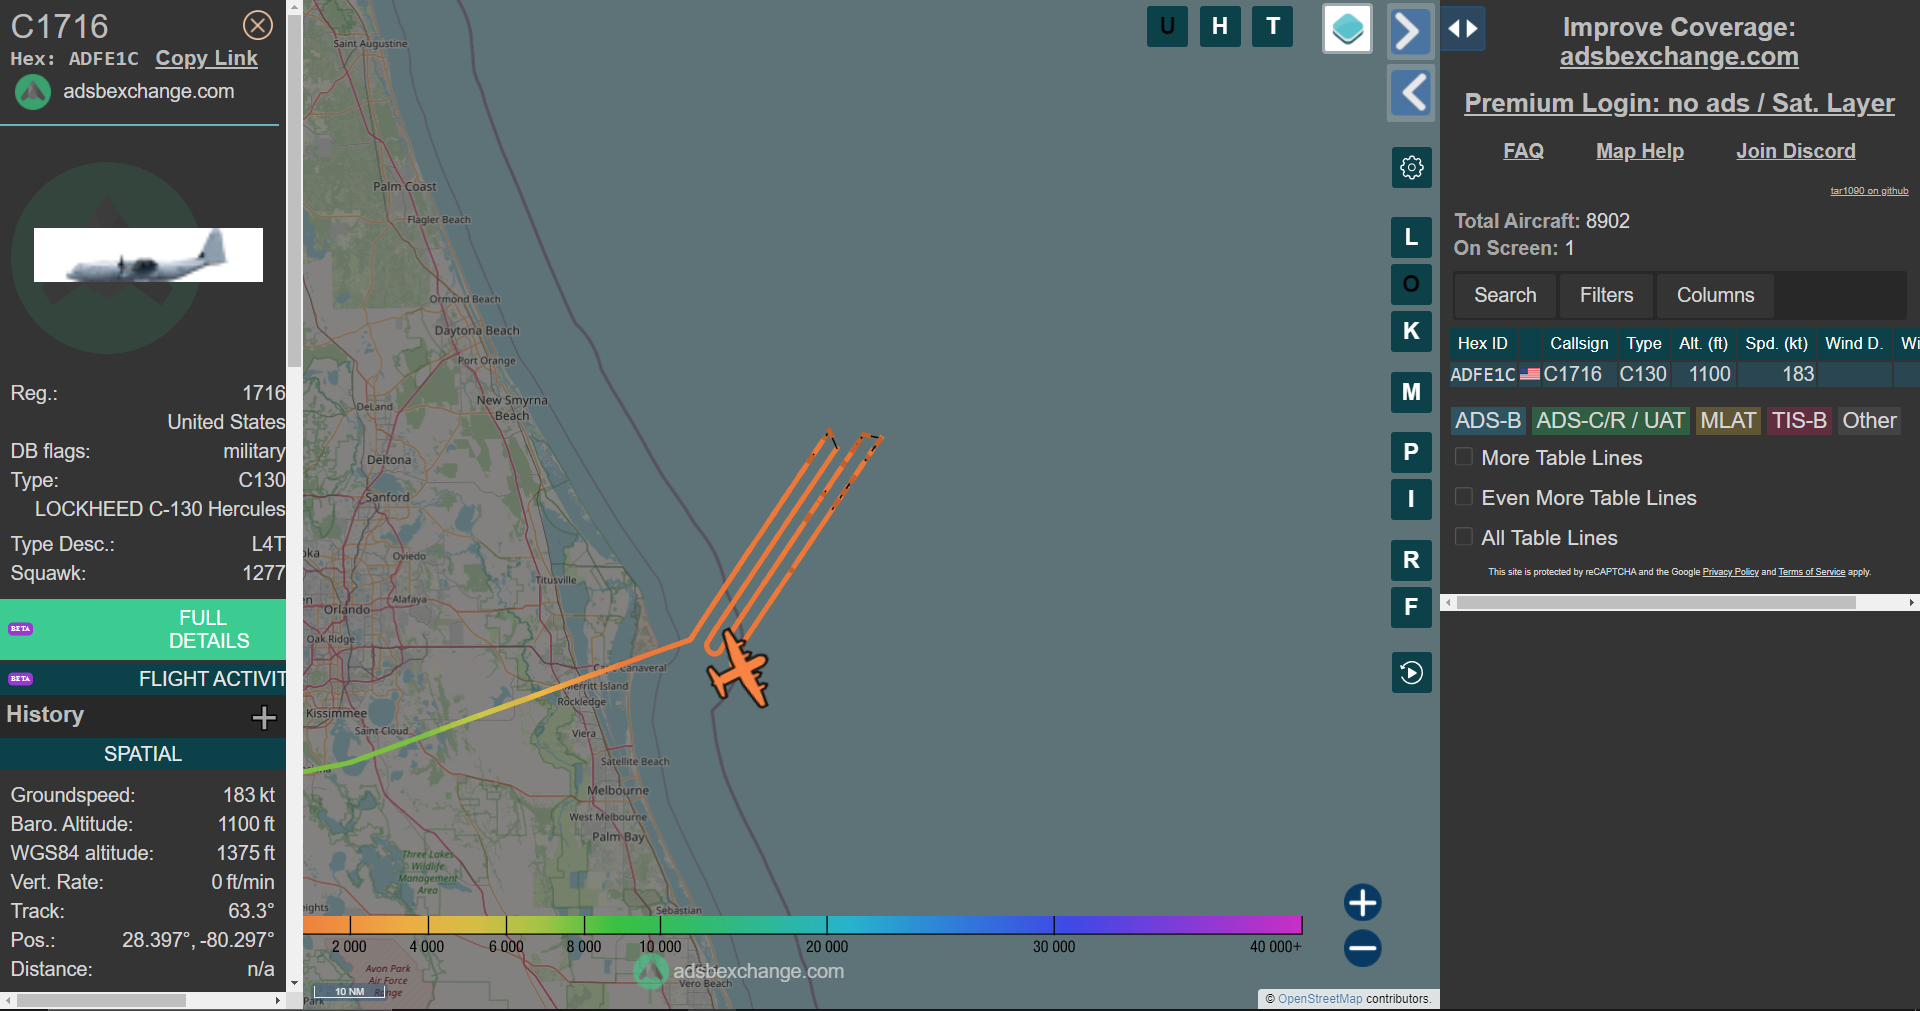The width and height of the screenshot is (1920, 1011).
Task: Click the H map toggle button
Action: 1220,26
